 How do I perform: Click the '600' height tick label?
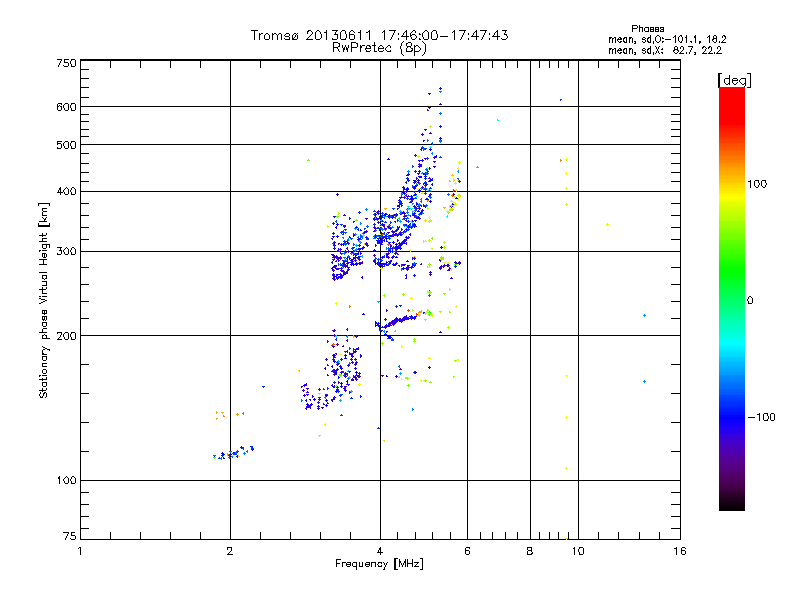(66, 107)
